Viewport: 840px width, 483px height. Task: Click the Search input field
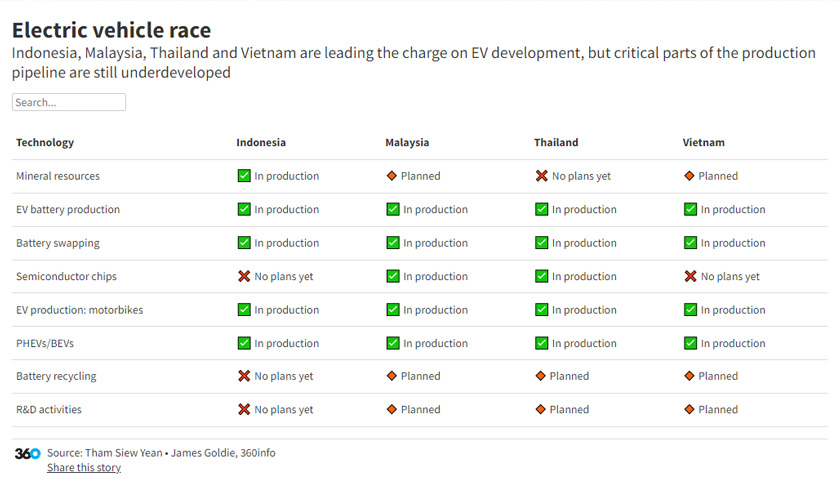[69, 102]
